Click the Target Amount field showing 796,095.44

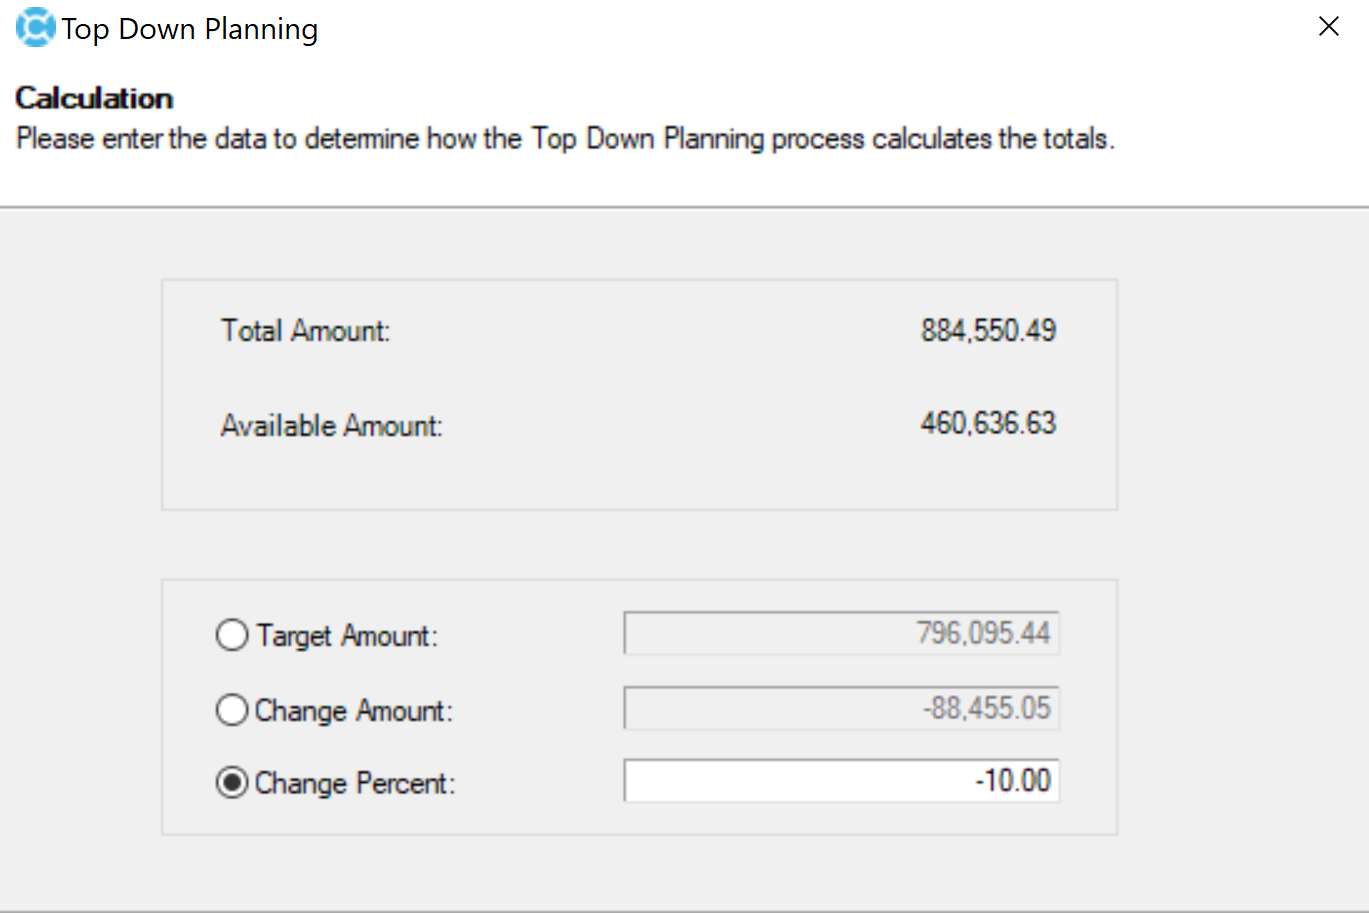[x=841, y=633]
